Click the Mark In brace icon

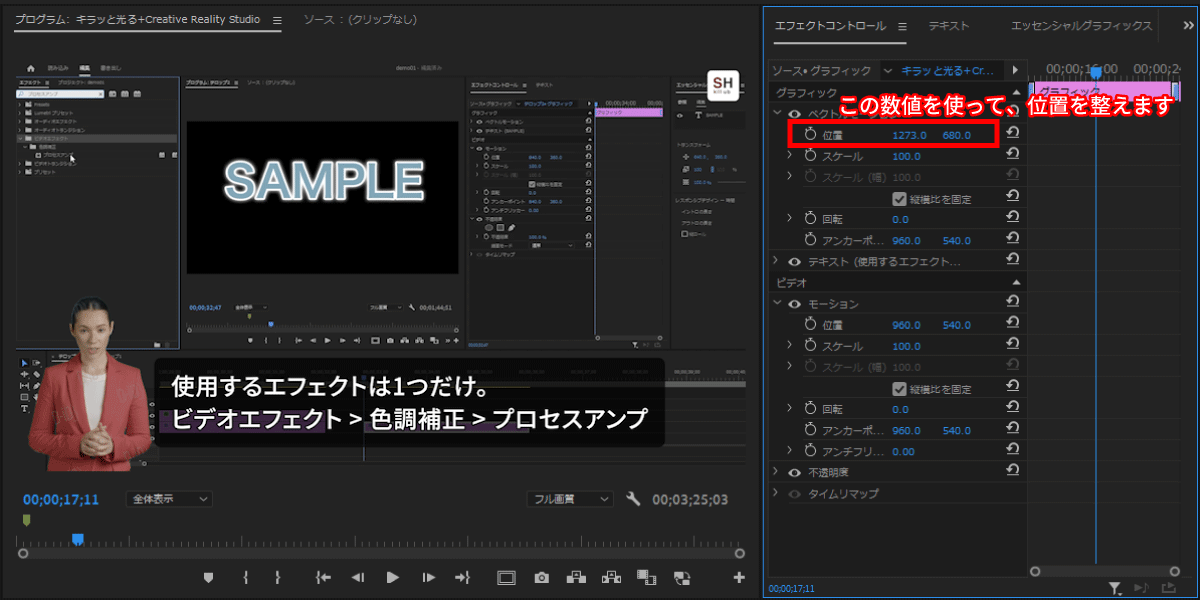[245, 577]
